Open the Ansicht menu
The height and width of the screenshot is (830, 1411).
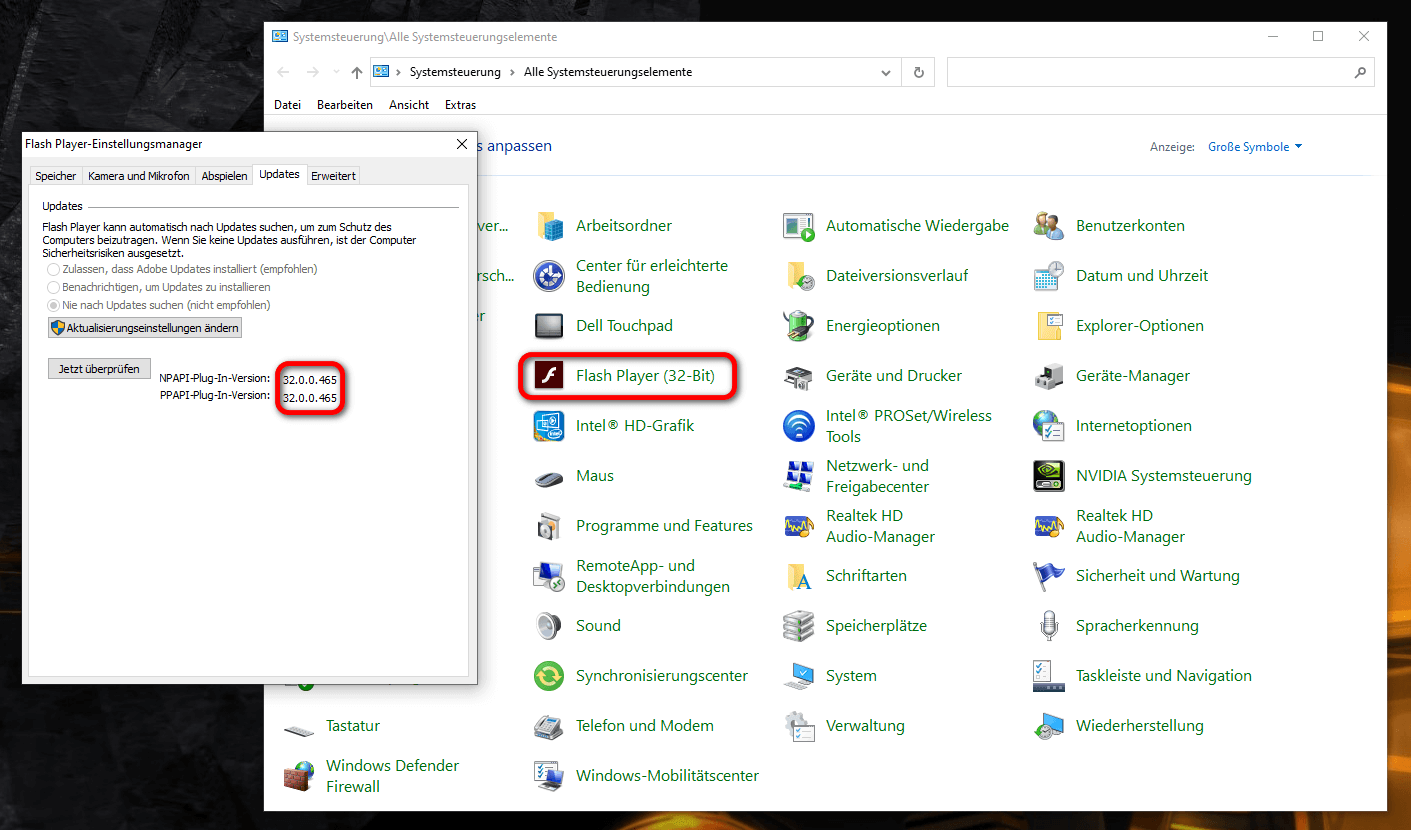point(409,105)
